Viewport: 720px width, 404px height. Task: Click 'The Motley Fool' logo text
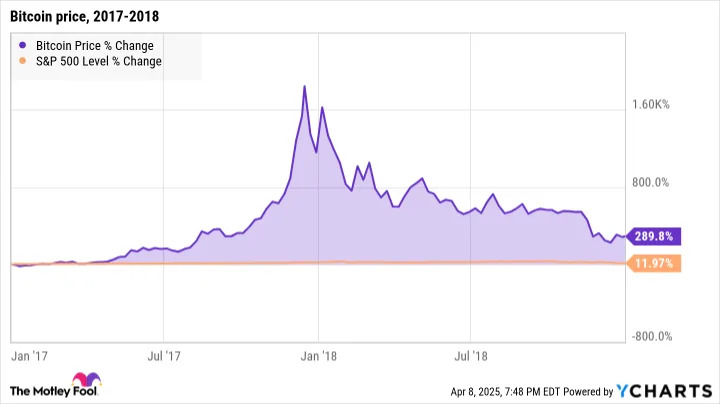(x=54, y=391)
